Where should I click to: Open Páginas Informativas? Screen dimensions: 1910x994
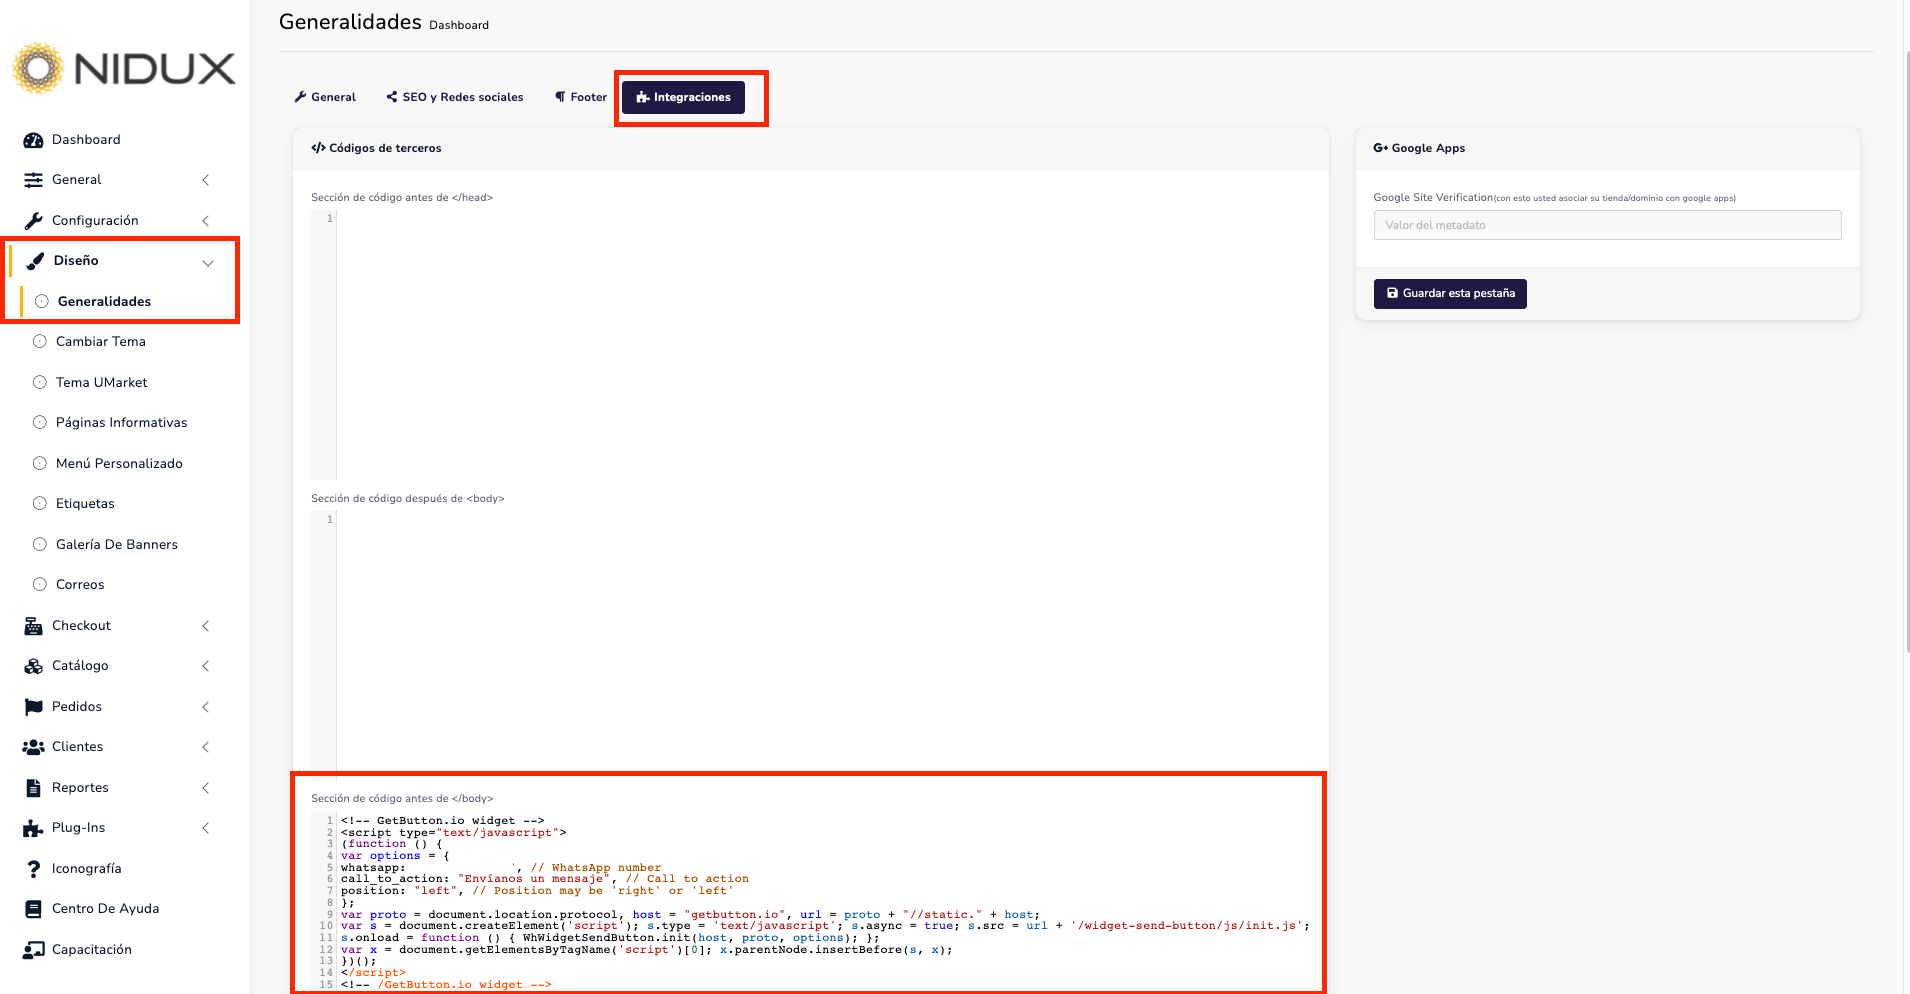122,422
